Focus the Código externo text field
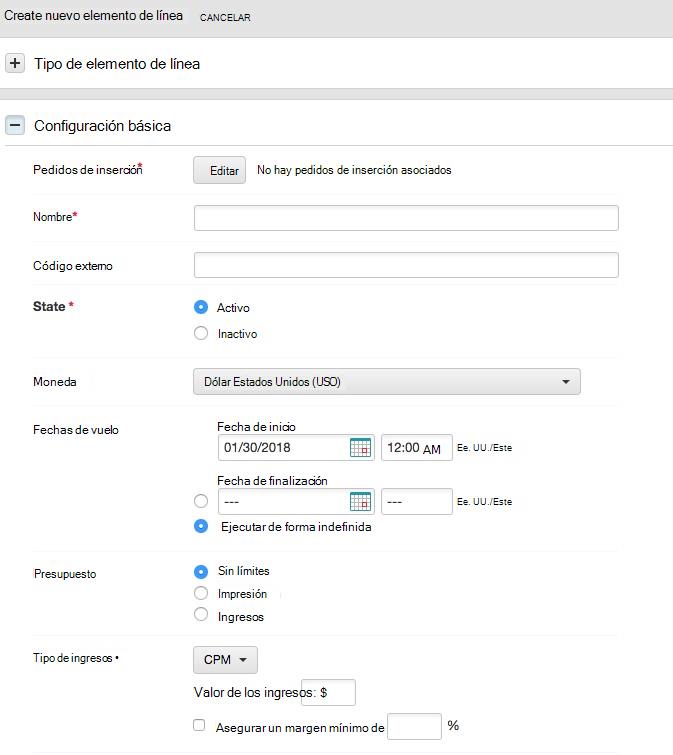 tap(406, 265)
